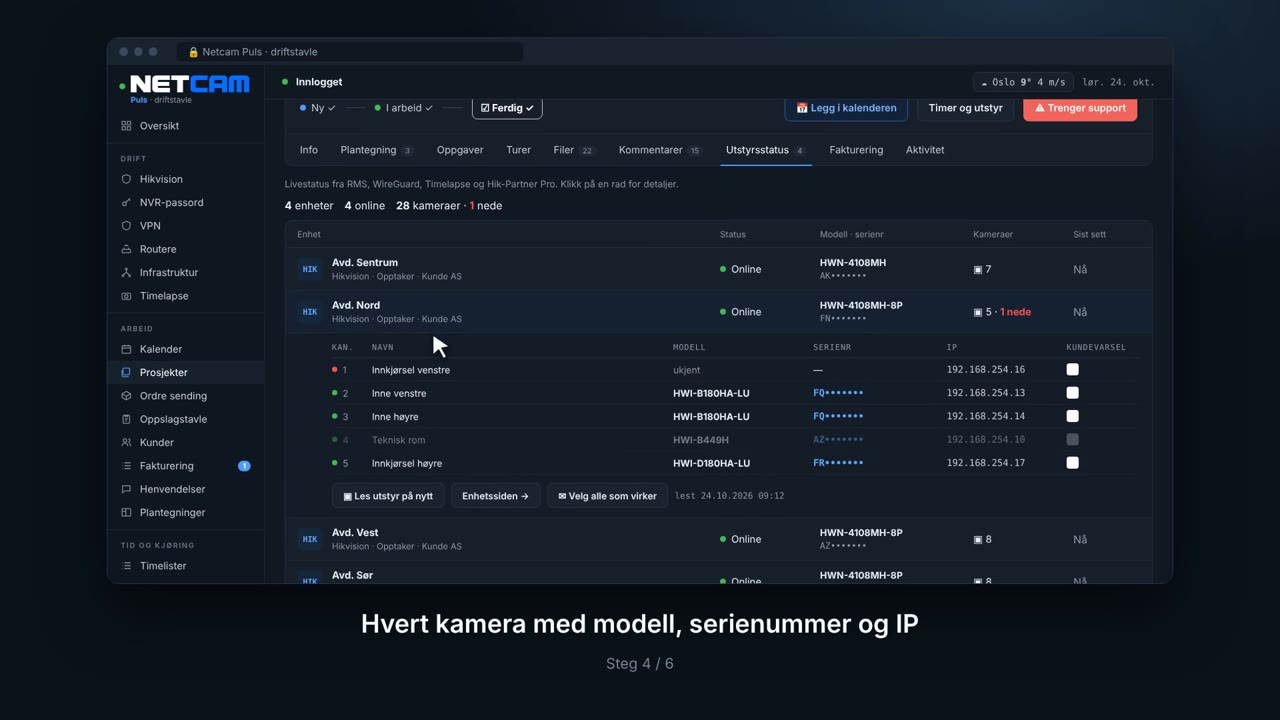Click the Oslo weather widget

(1023, 82)
